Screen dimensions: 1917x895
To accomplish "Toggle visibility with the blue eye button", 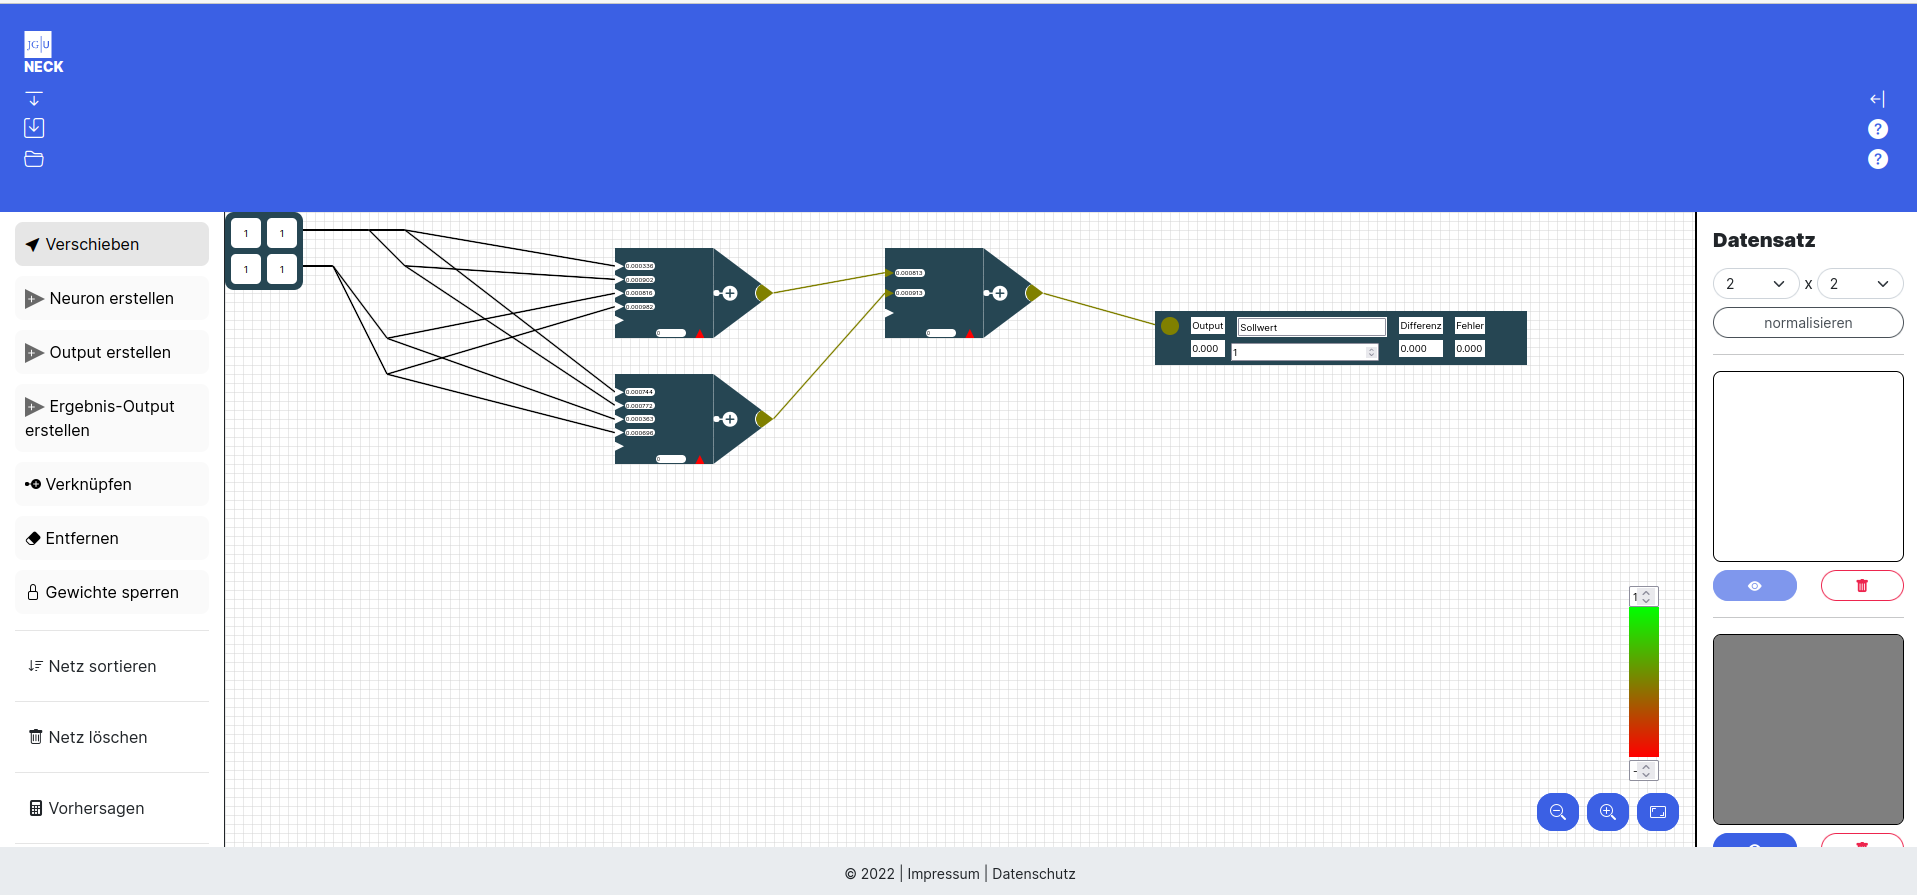I will click(1754, 586).
